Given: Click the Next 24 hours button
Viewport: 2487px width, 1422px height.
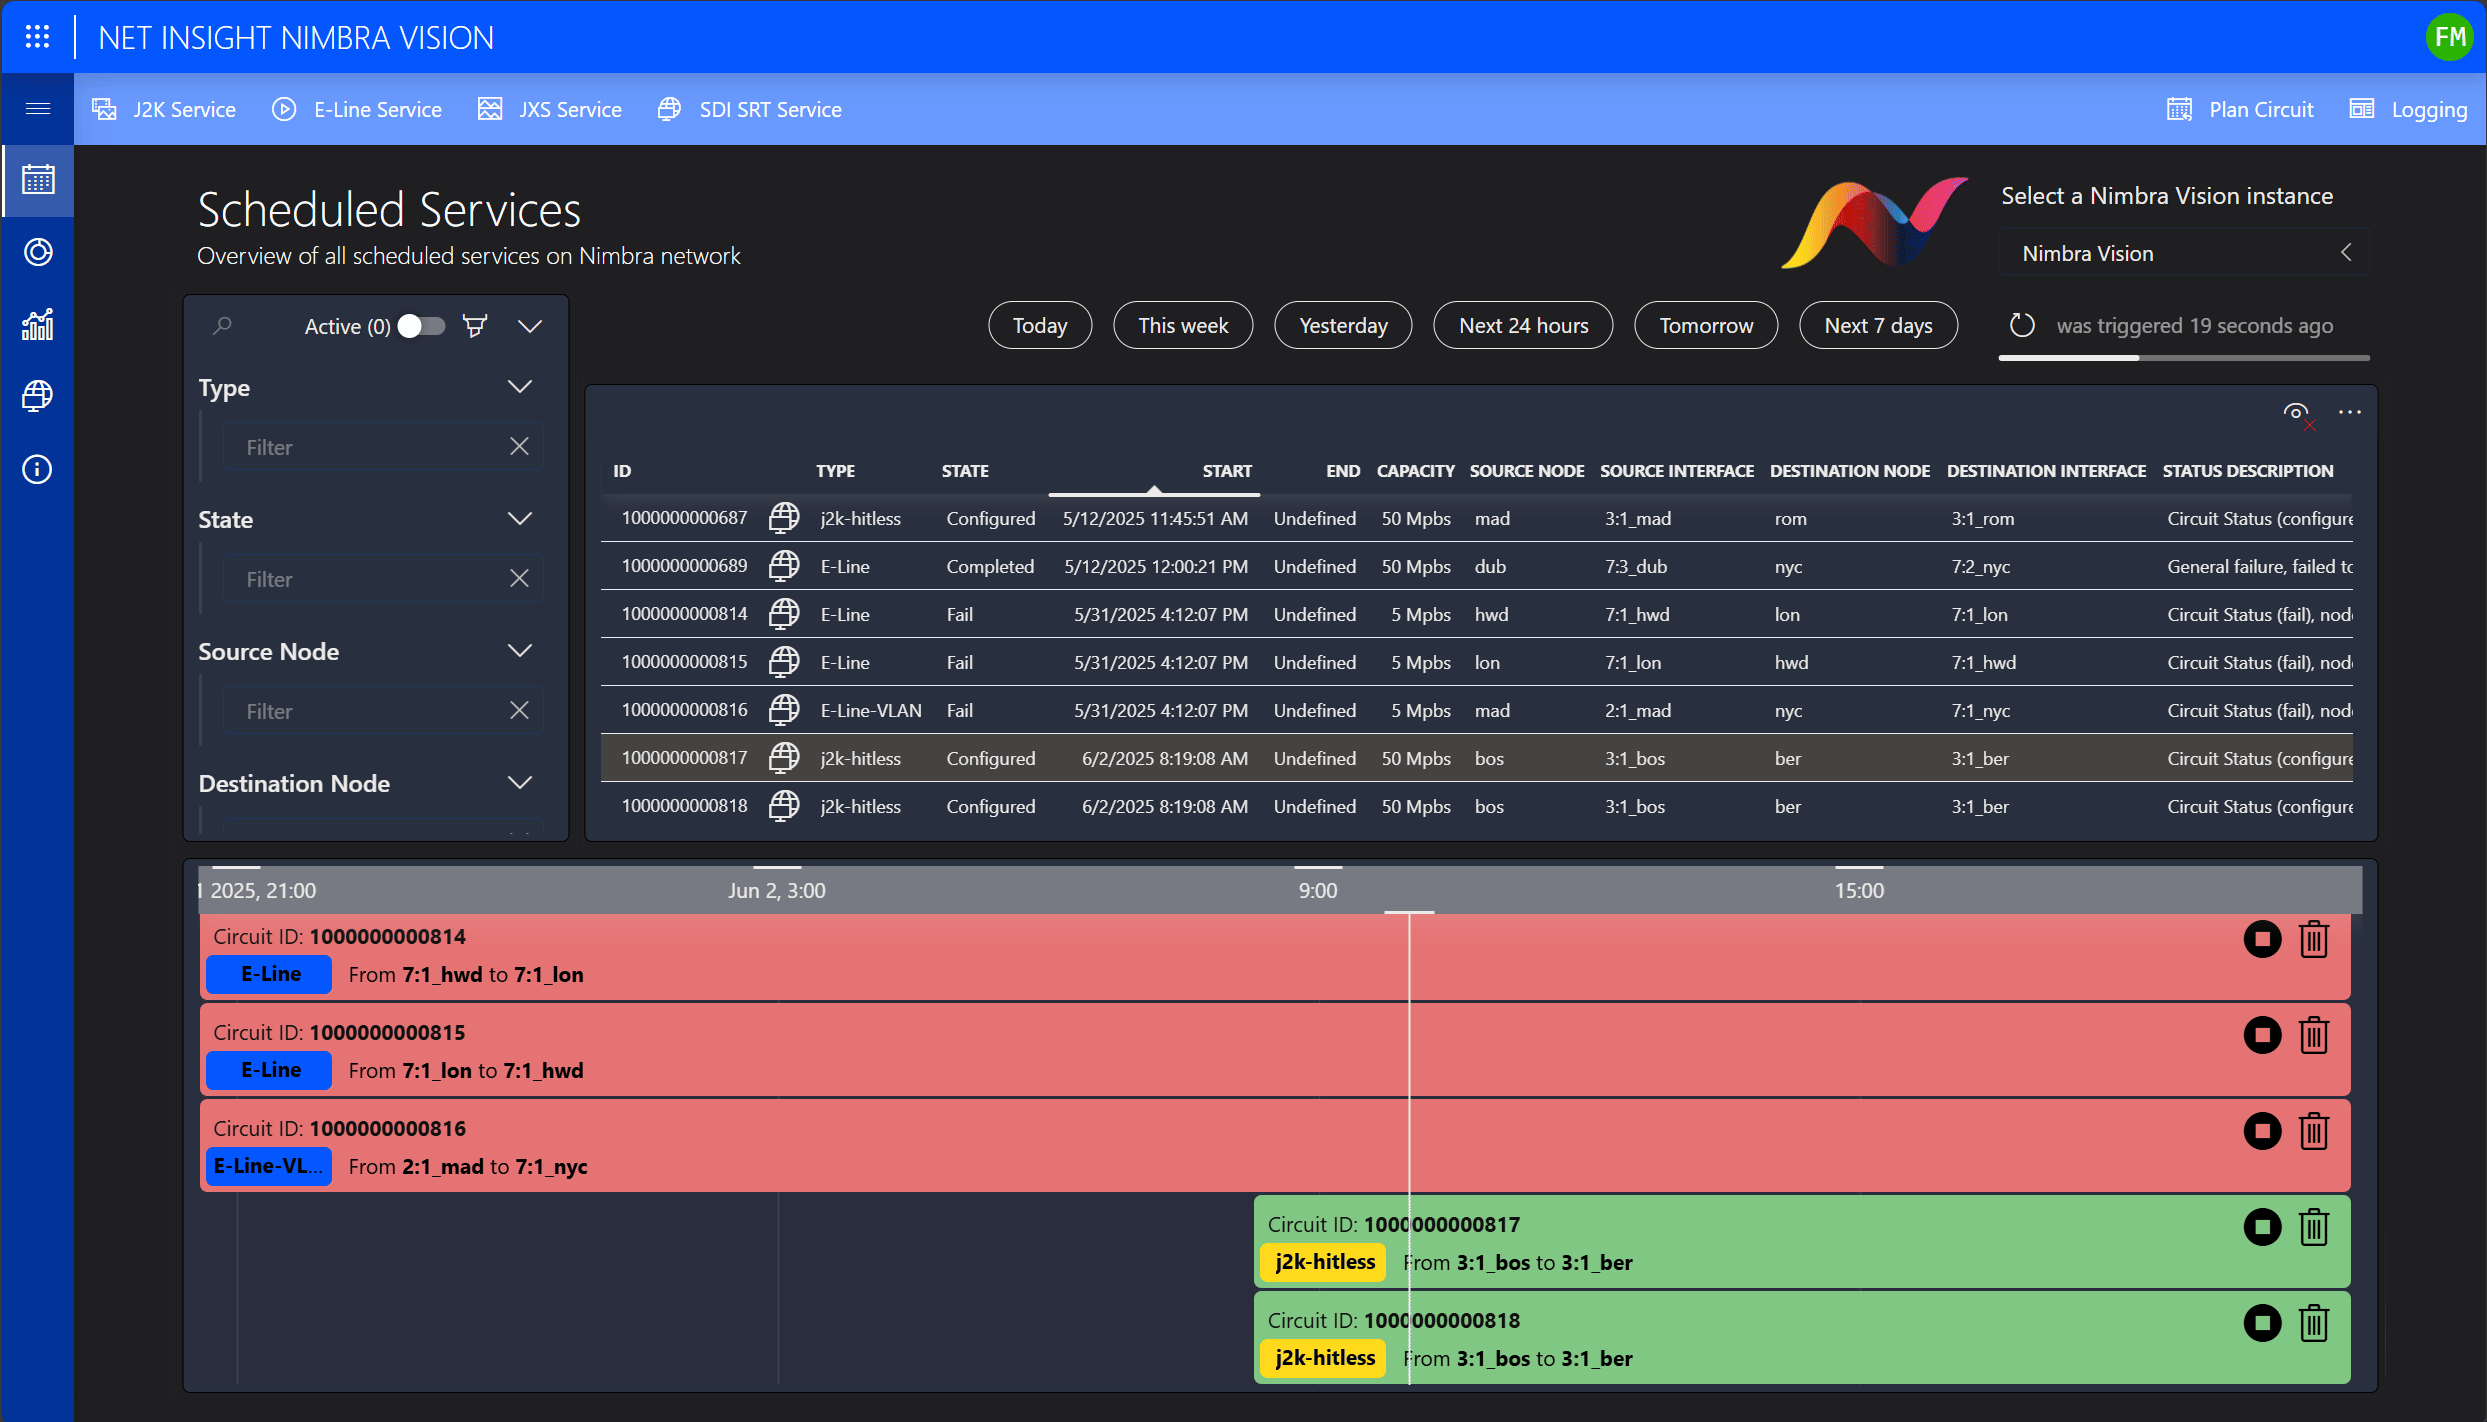Looking at the screenshot, I should click(1523, 325).
